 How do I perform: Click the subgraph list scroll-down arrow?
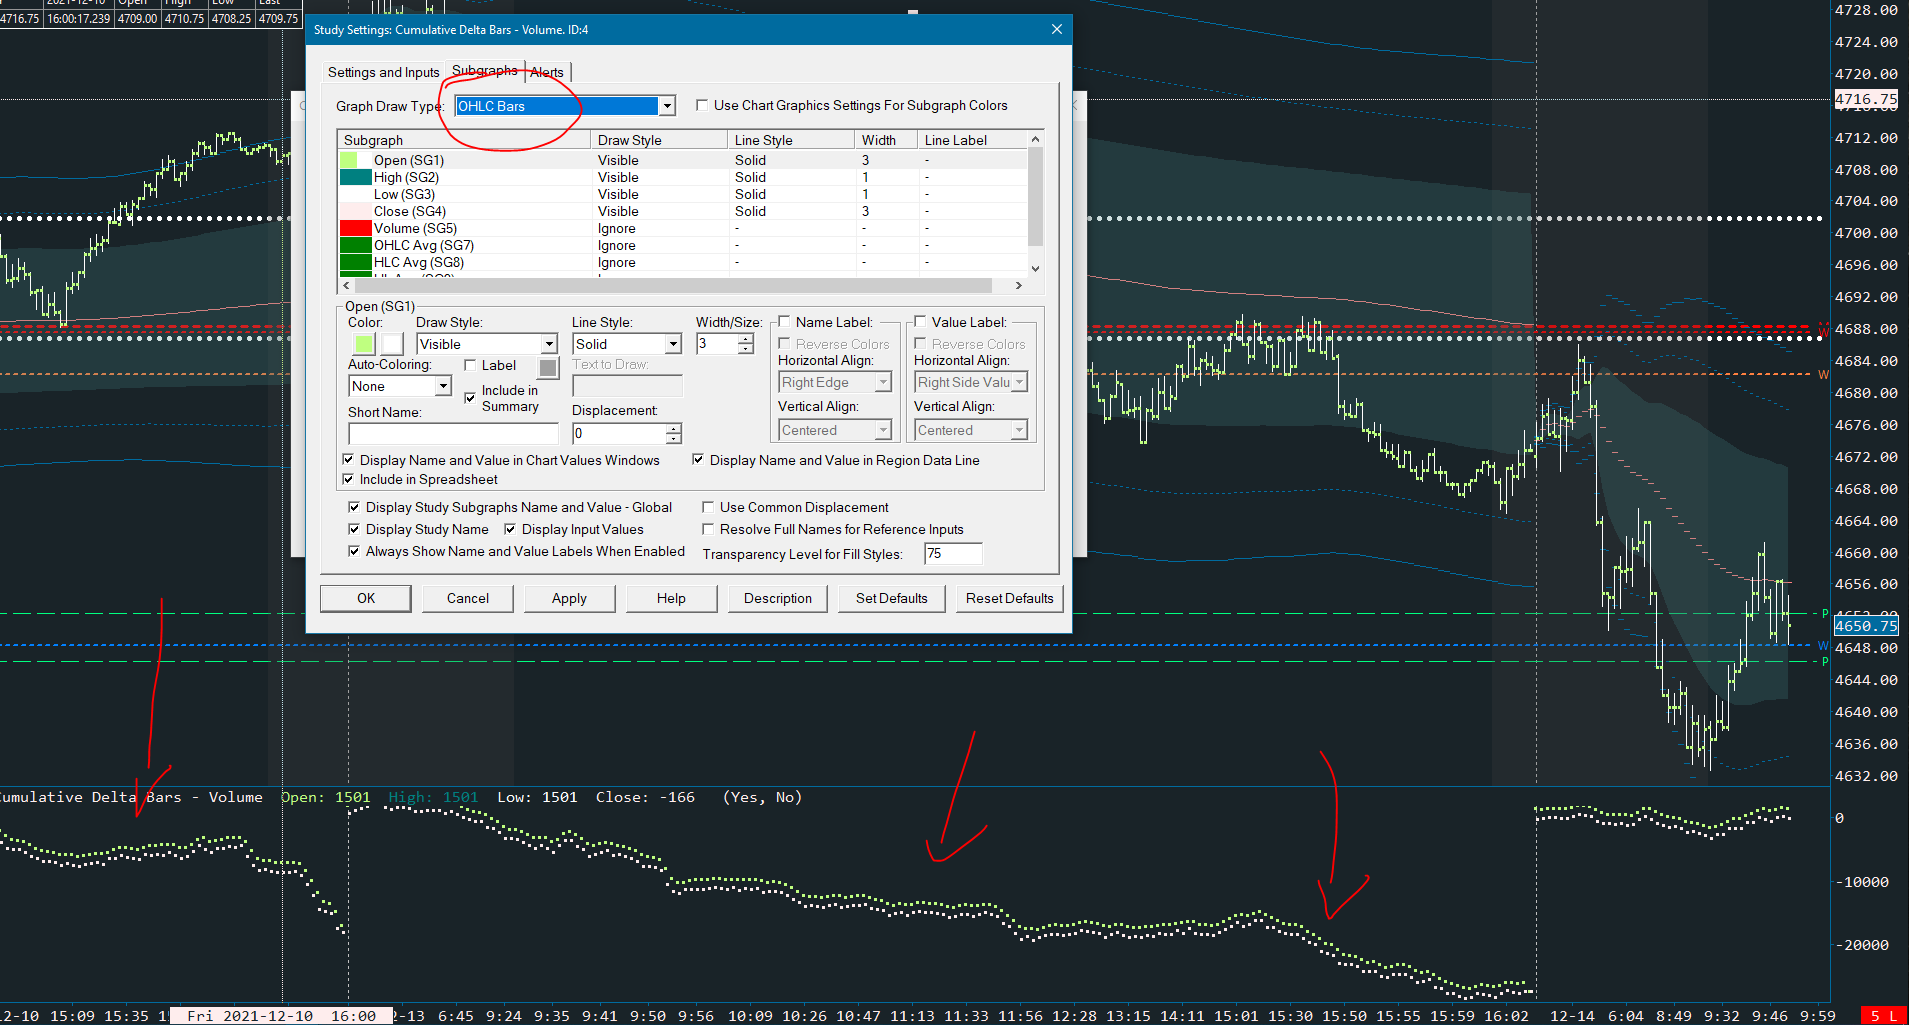point(1035,268)
